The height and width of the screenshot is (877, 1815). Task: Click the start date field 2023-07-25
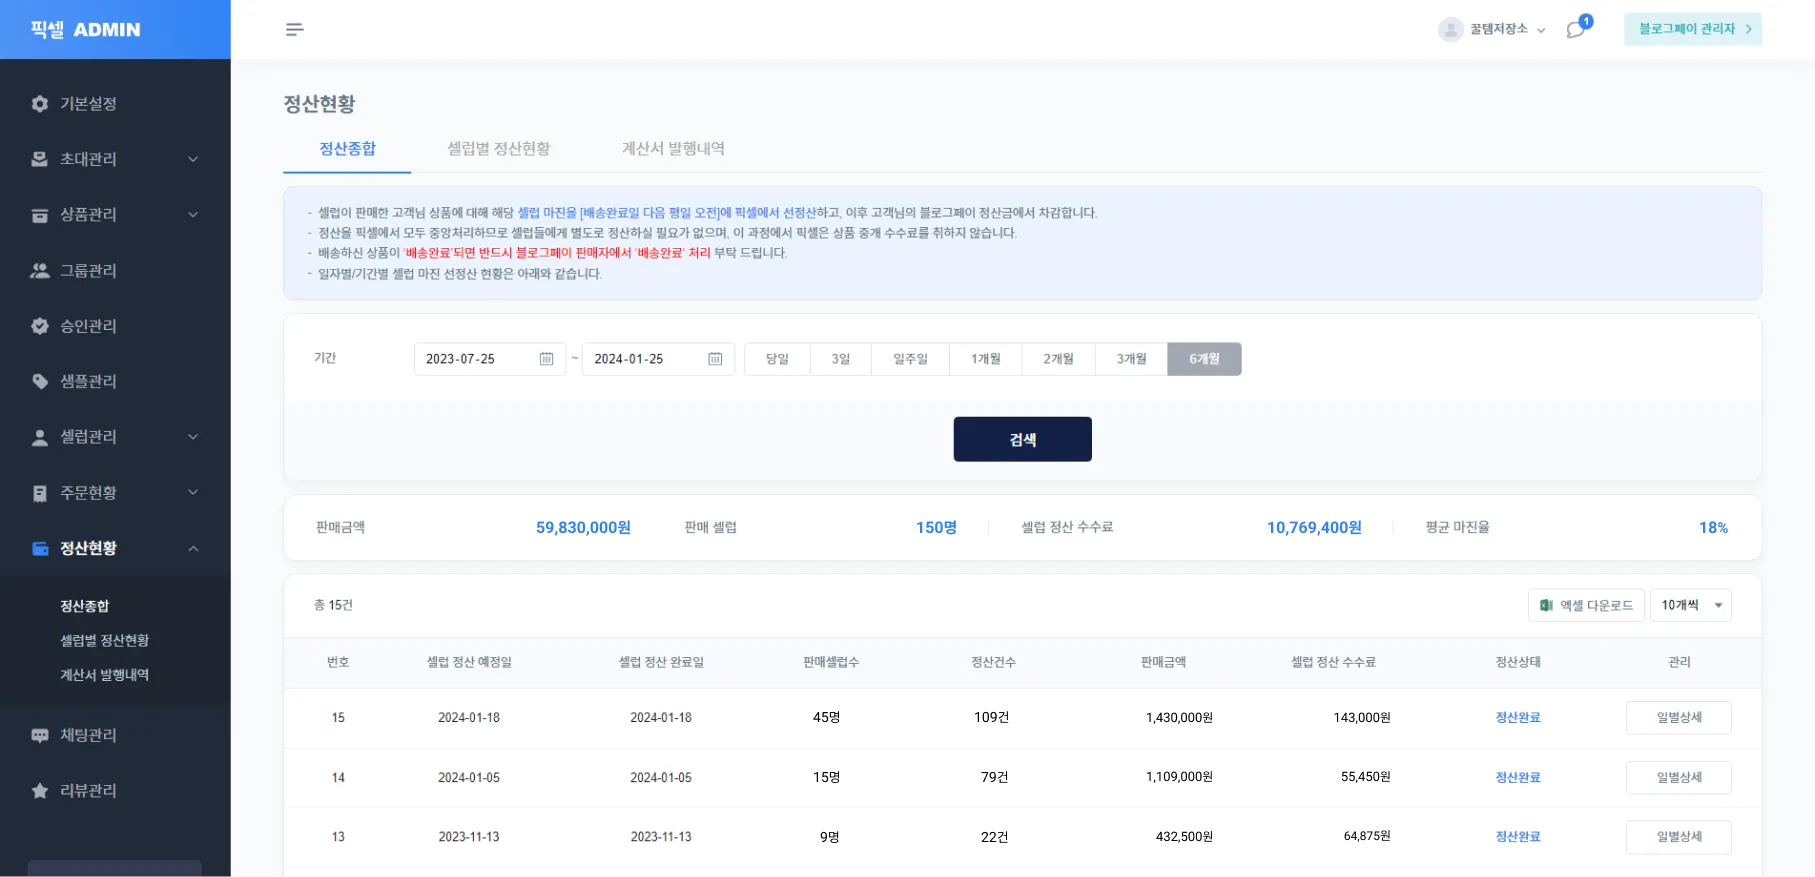[x=490, y=359]
